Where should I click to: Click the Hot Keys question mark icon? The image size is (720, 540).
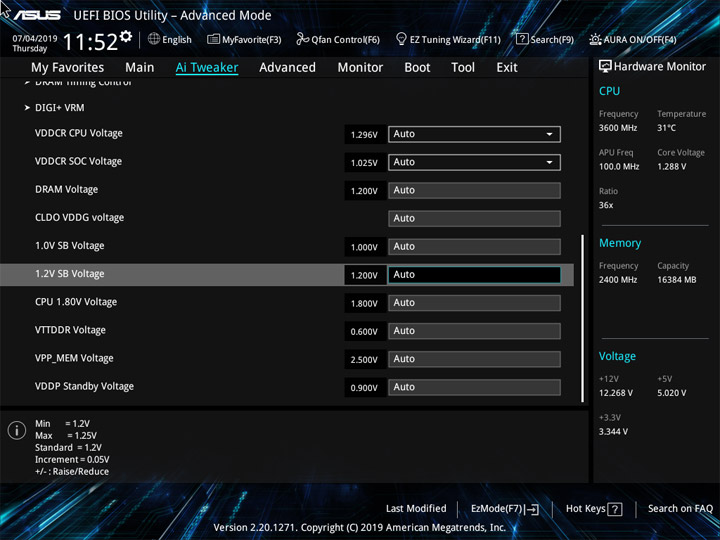(x=615, y=509)
